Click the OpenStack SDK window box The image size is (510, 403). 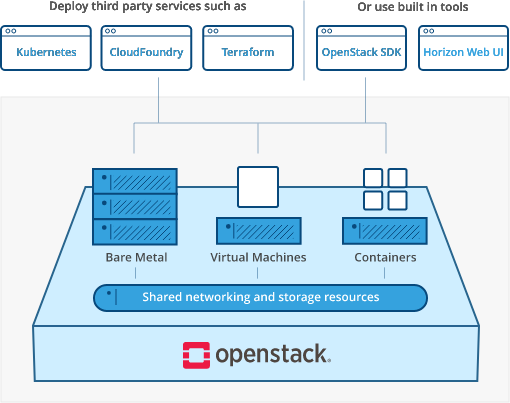[x=361, y=48]
